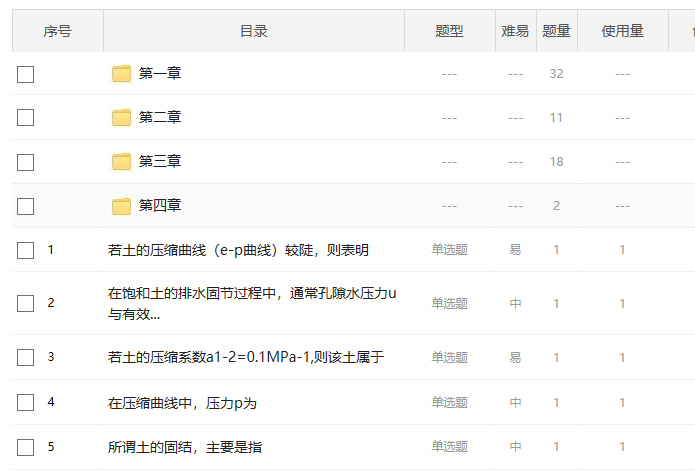Check the box beside question 4

pos(26,403)
